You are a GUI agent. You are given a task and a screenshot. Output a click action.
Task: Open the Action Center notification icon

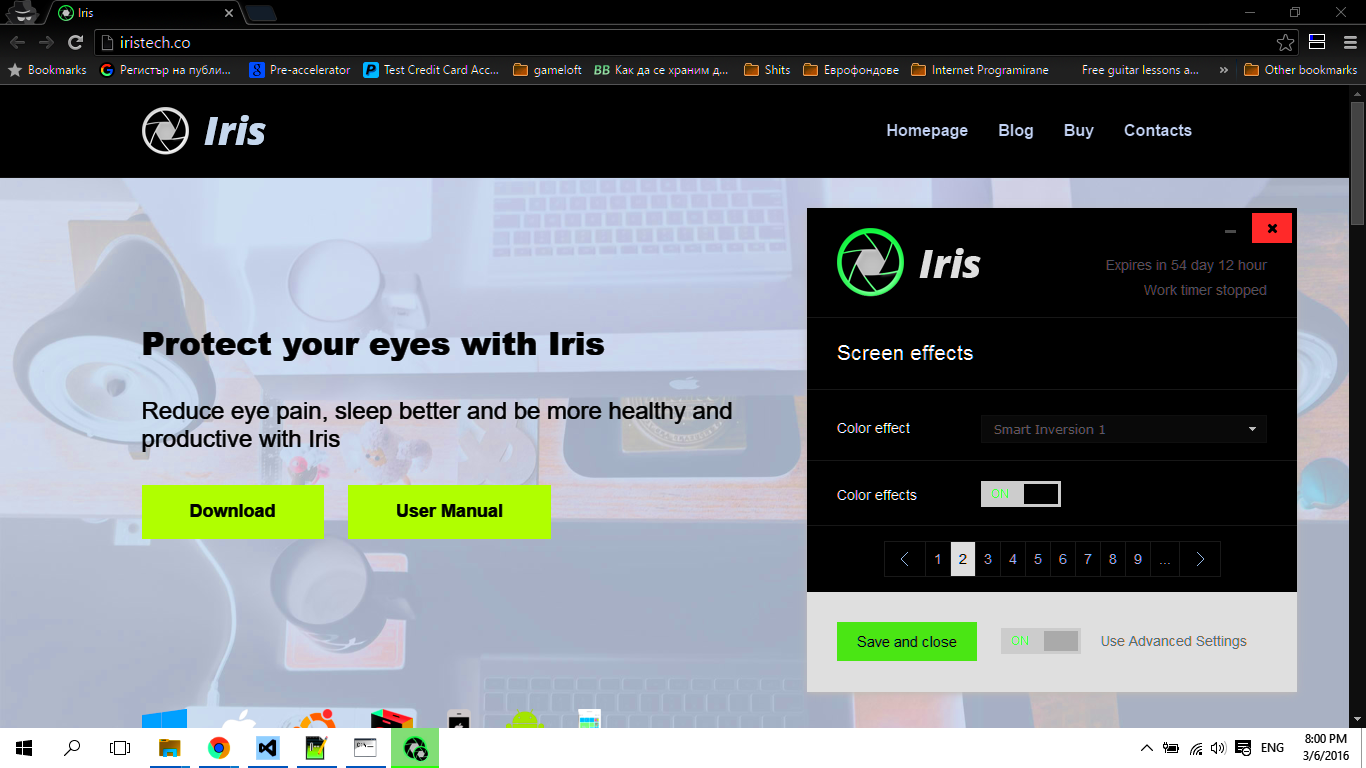[x=1243, y=747]
